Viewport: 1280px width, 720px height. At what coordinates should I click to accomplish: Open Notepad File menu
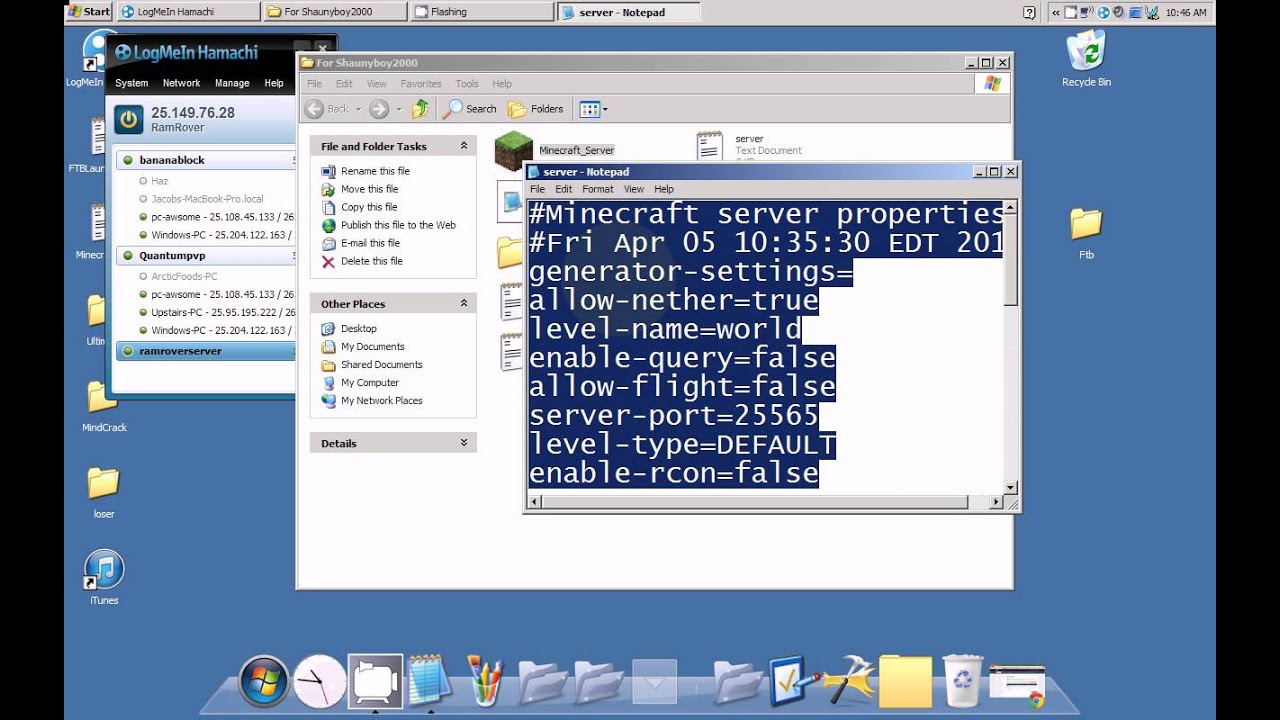click(x=537, y=189)
